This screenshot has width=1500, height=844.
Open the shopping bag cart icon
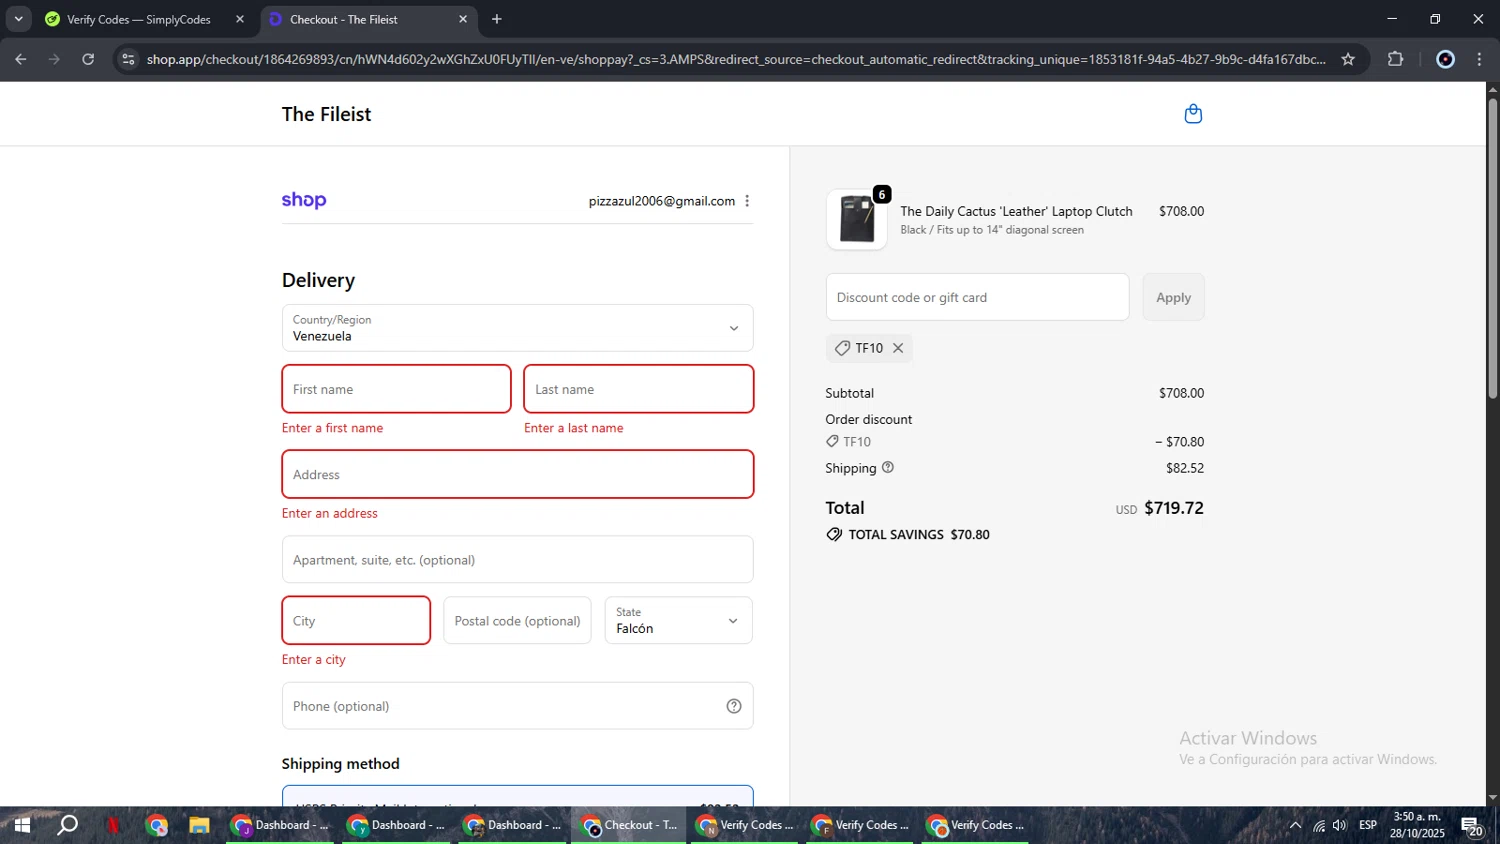pyautogui.click(x=1193, y=114)
